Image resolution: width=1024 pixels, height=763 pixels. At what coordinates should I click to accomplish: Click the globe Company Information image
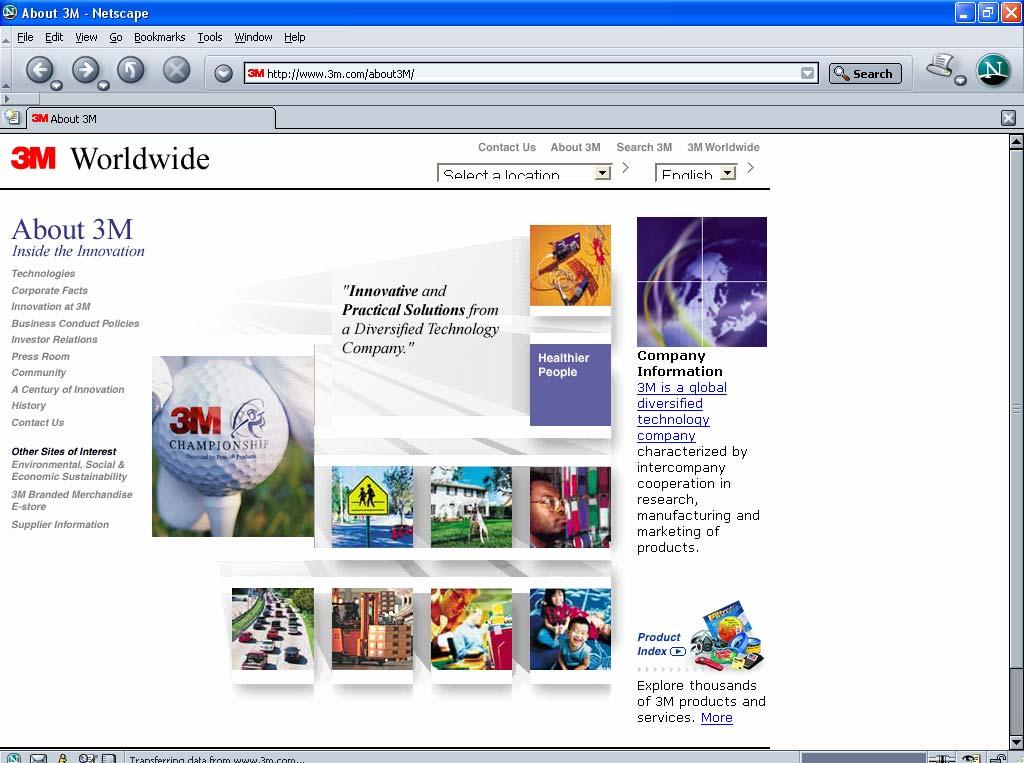(701, 282)
